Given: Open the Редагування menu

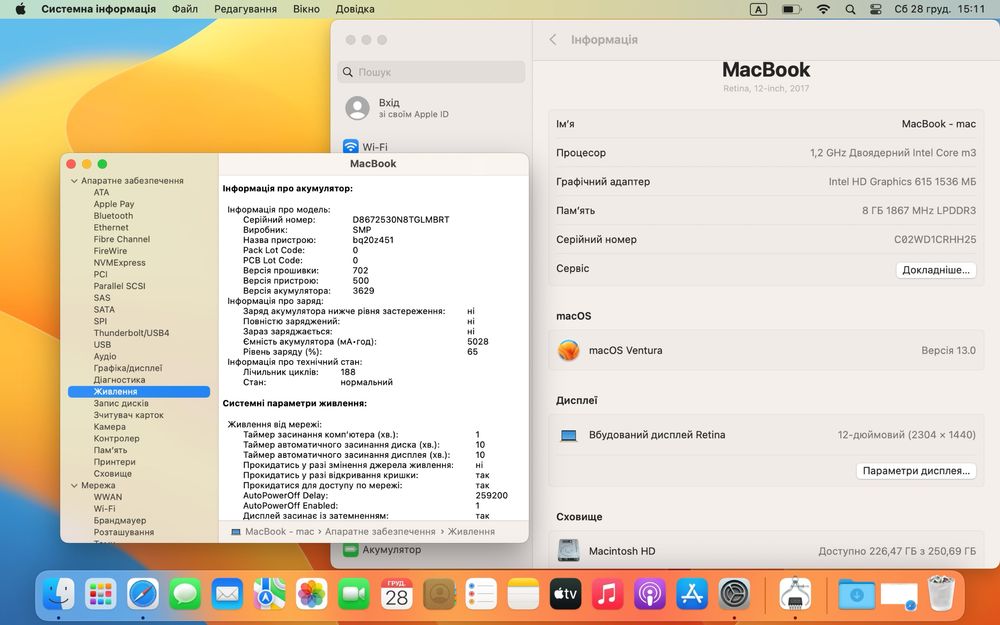Looking at the screenshot, I should 246,9.
